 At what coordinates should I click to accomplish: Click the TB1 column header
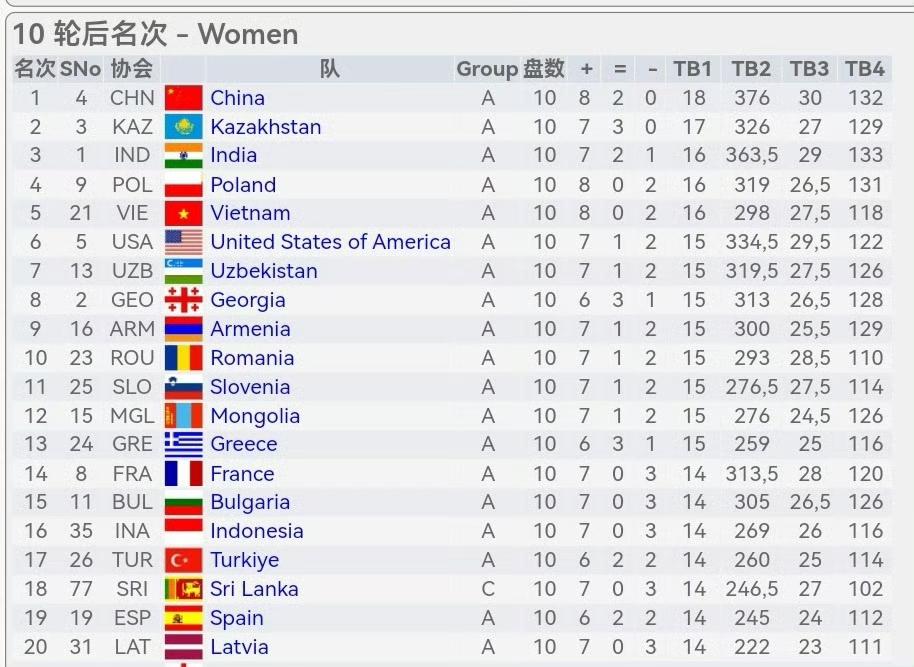click(692, 69)
